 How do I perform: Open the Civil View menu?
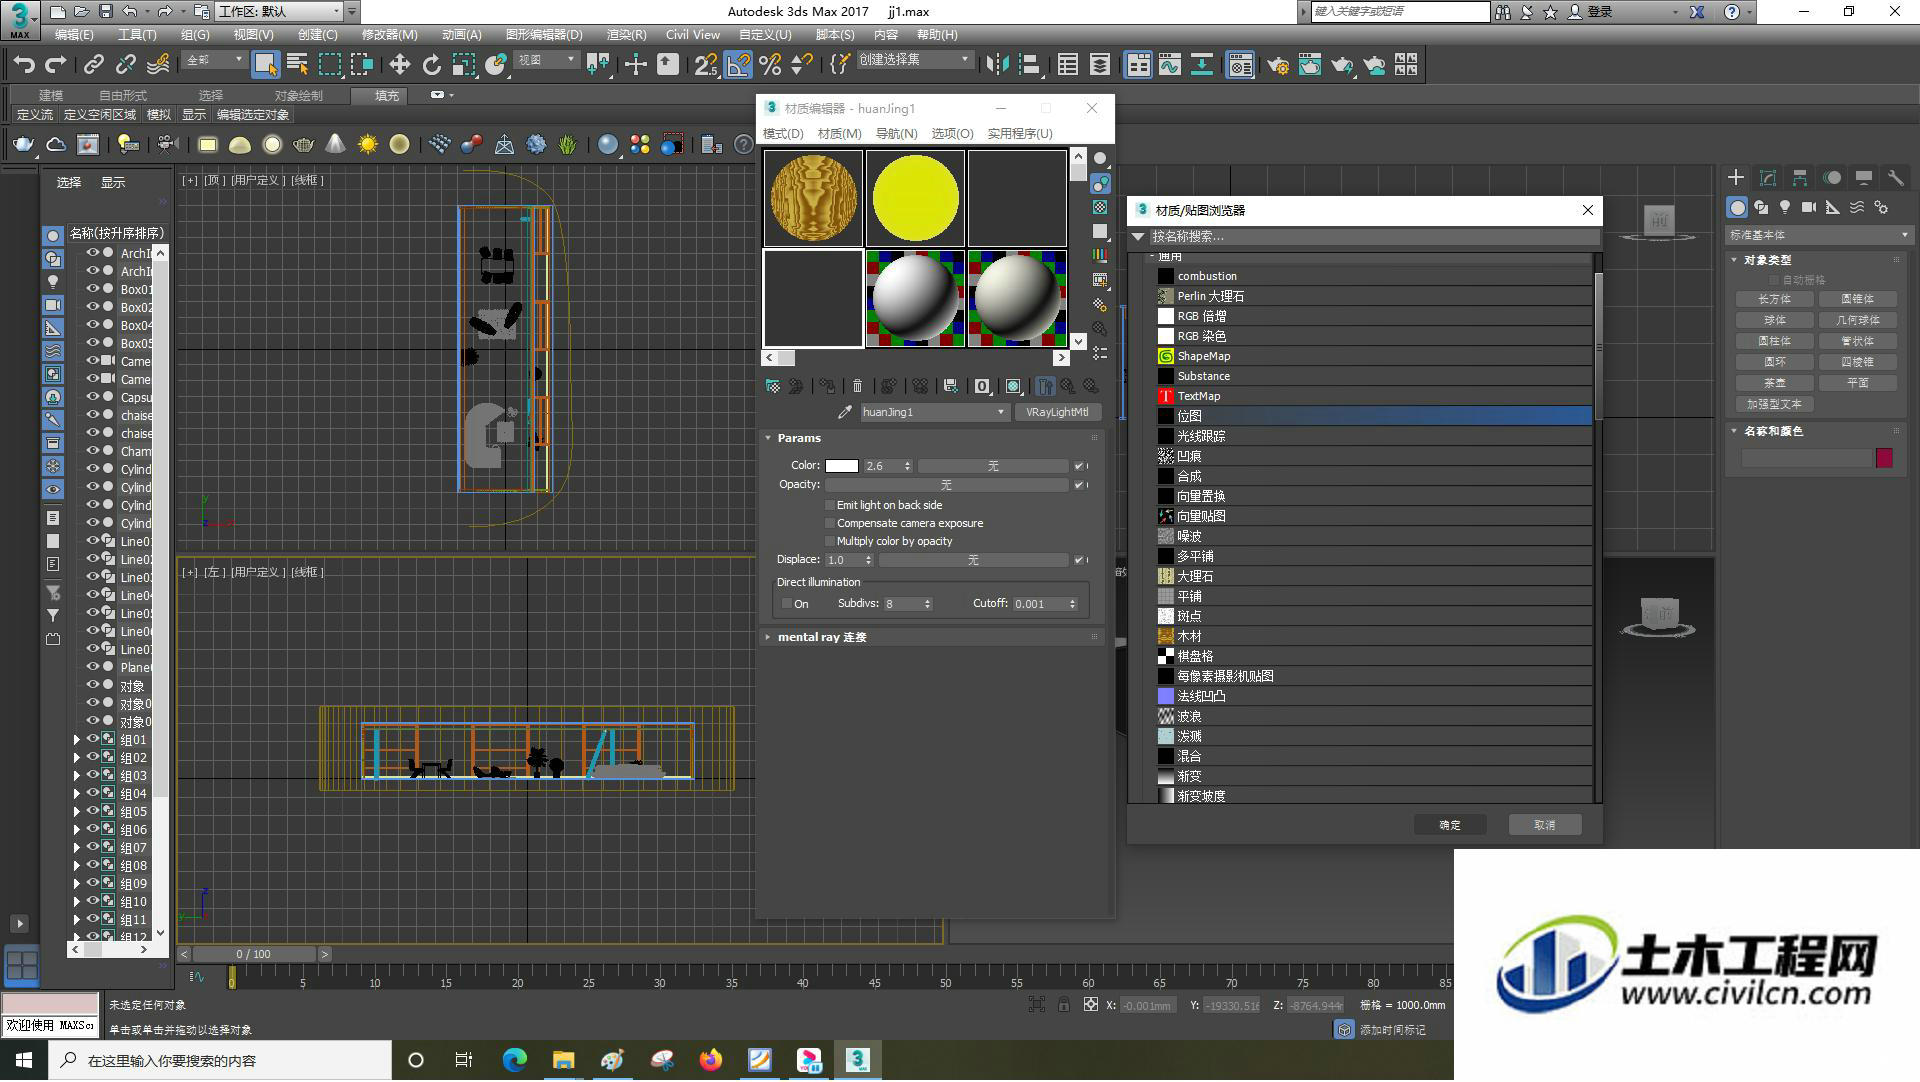(x=693, y=34)
